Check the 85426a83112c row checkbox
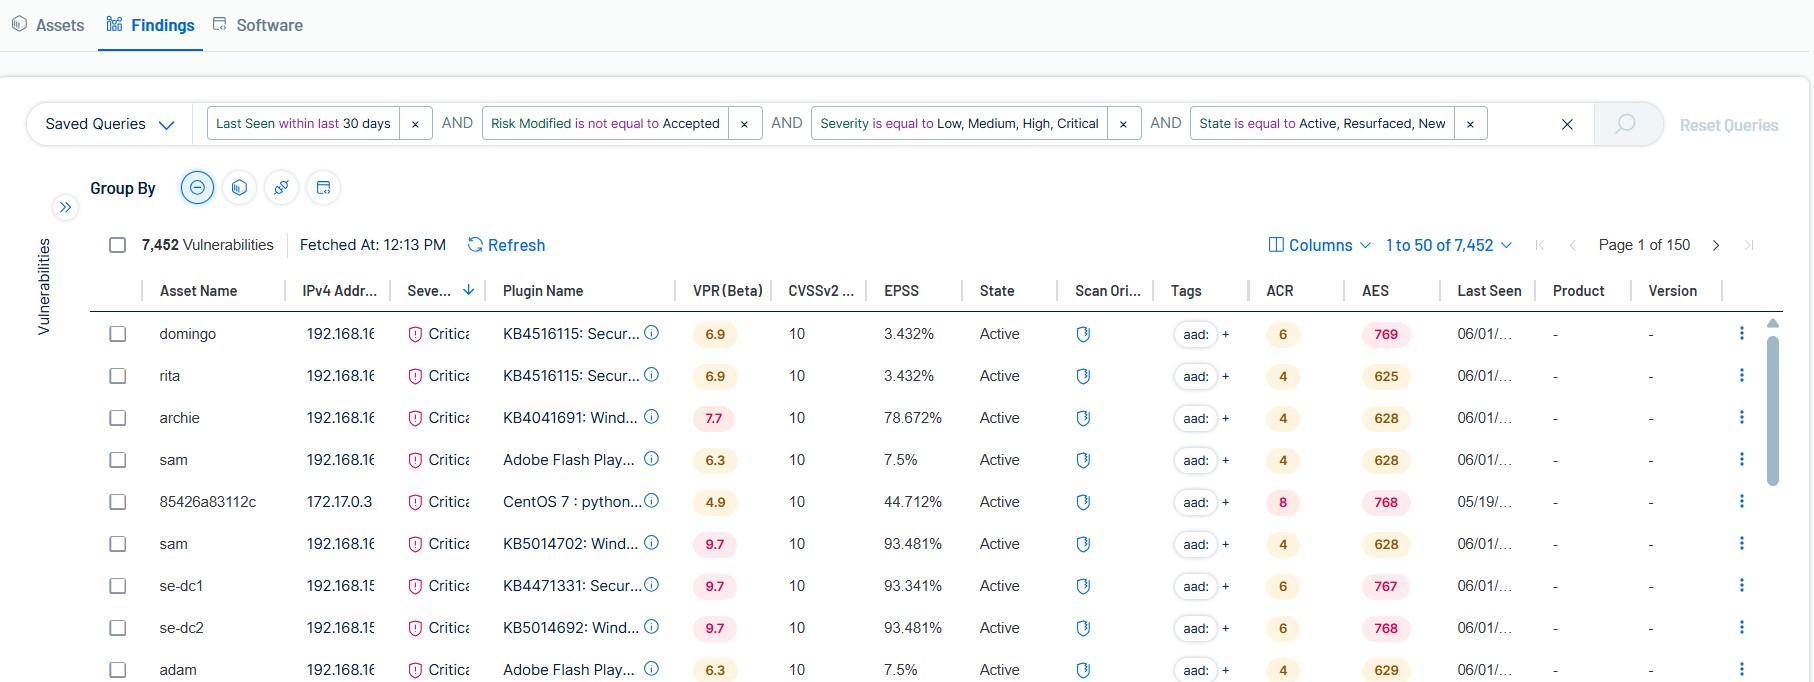1814x682 pixels. 118,502
